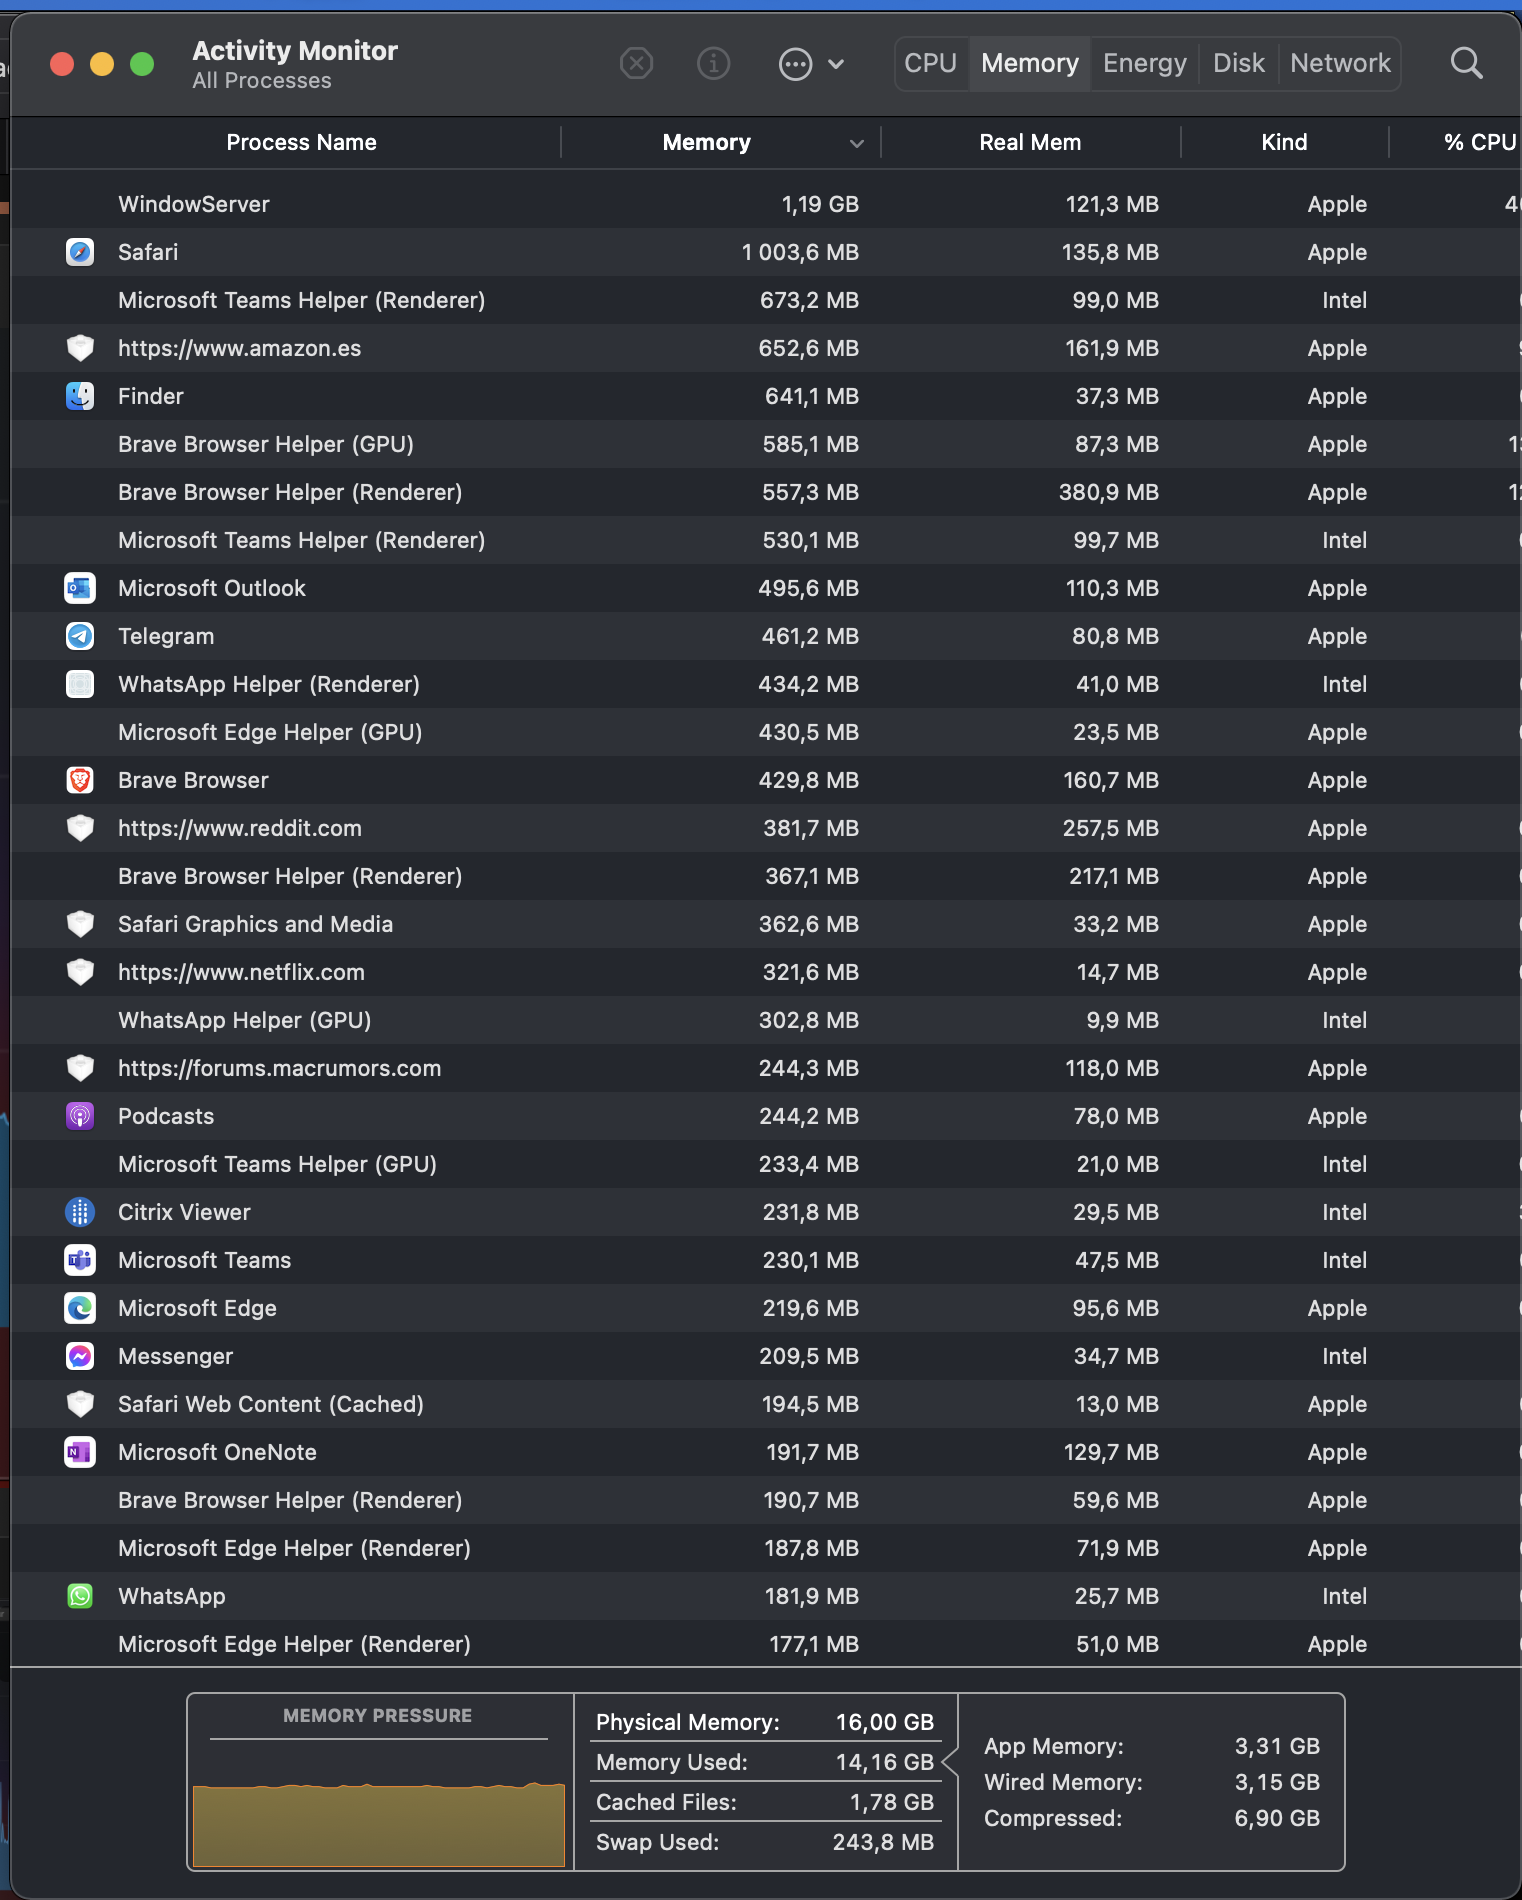
Task: Click the Memory Pressure graph
Action: [379, 1823]
